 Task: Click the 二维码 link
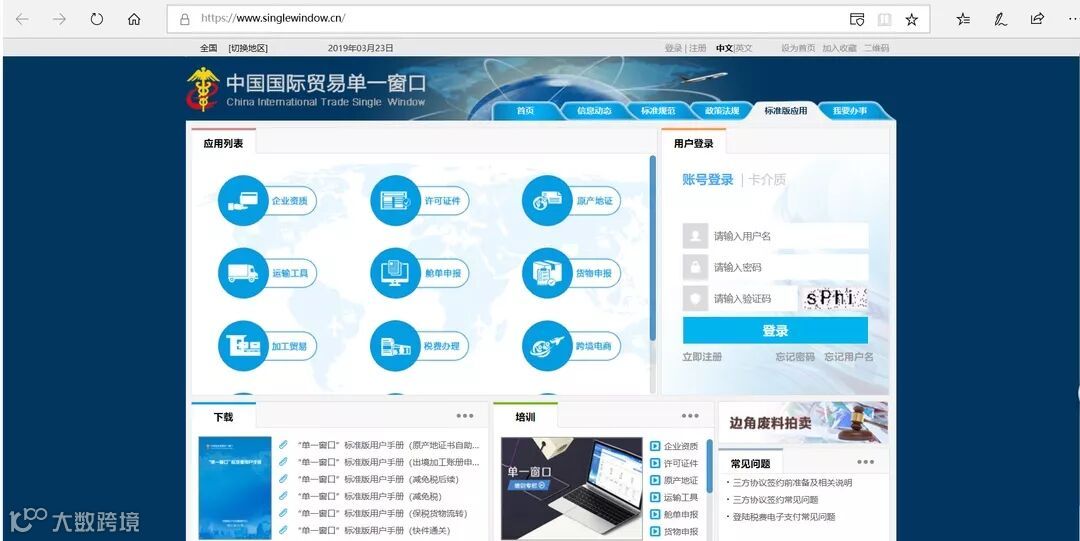click(877, 48)
